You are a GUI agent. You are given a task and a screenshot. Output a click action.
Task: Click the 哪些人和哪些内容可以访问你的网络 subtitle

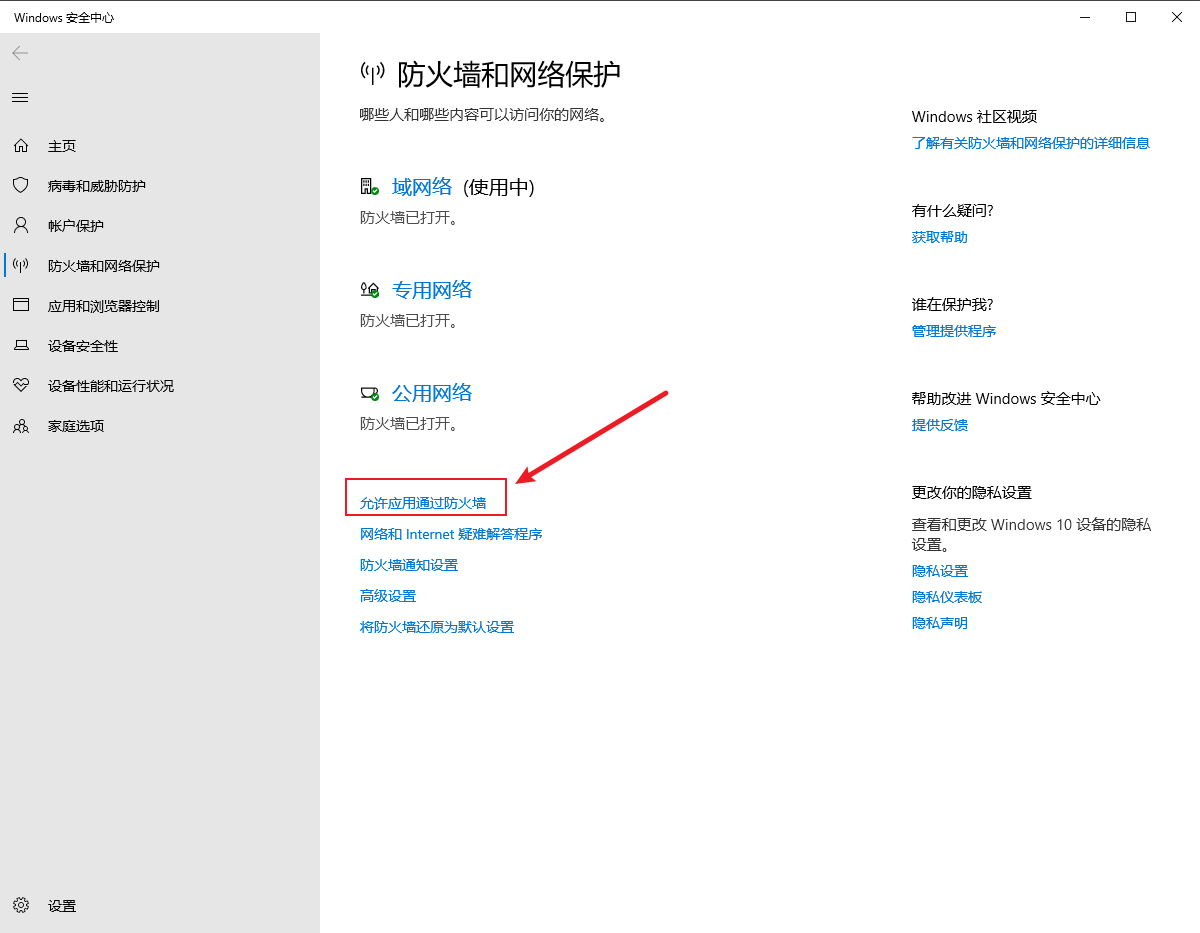coord(484,115)
